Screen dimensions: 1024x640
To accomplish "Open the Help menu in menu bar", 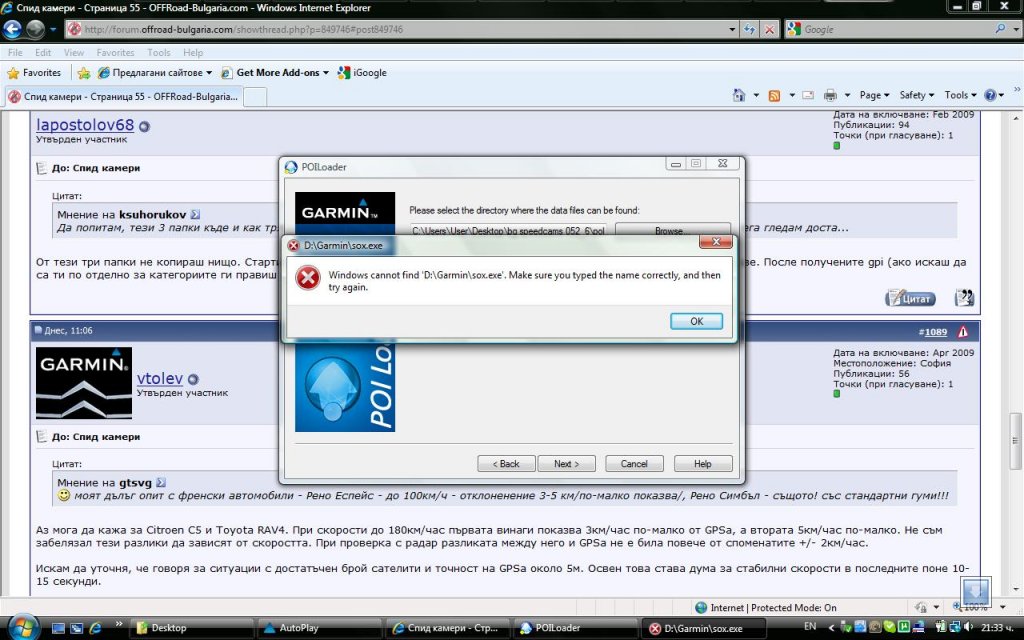I will pyautogui.click(x=193, y=52).
